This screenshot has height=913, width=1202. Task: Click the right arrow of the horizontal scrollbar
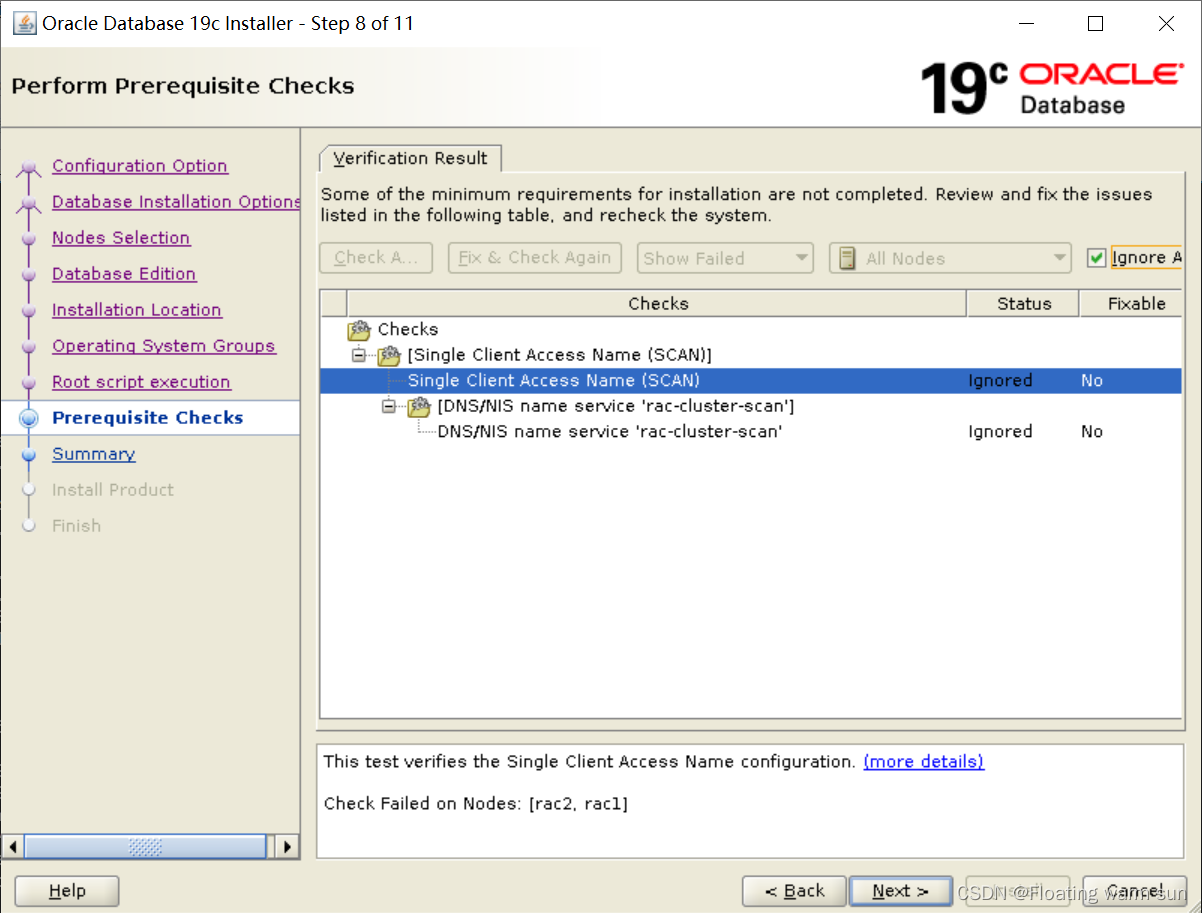tap(286, 846)
